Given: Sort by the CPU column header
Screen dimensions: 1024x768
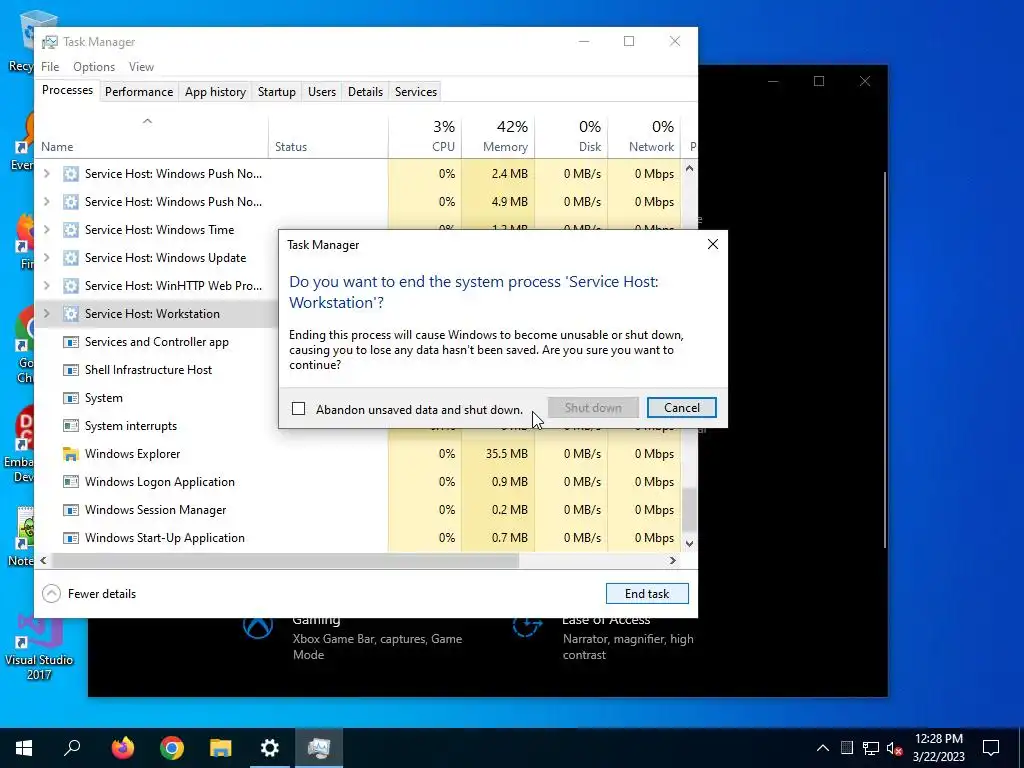Looking at the screenshot, I should tap(425, 136).
